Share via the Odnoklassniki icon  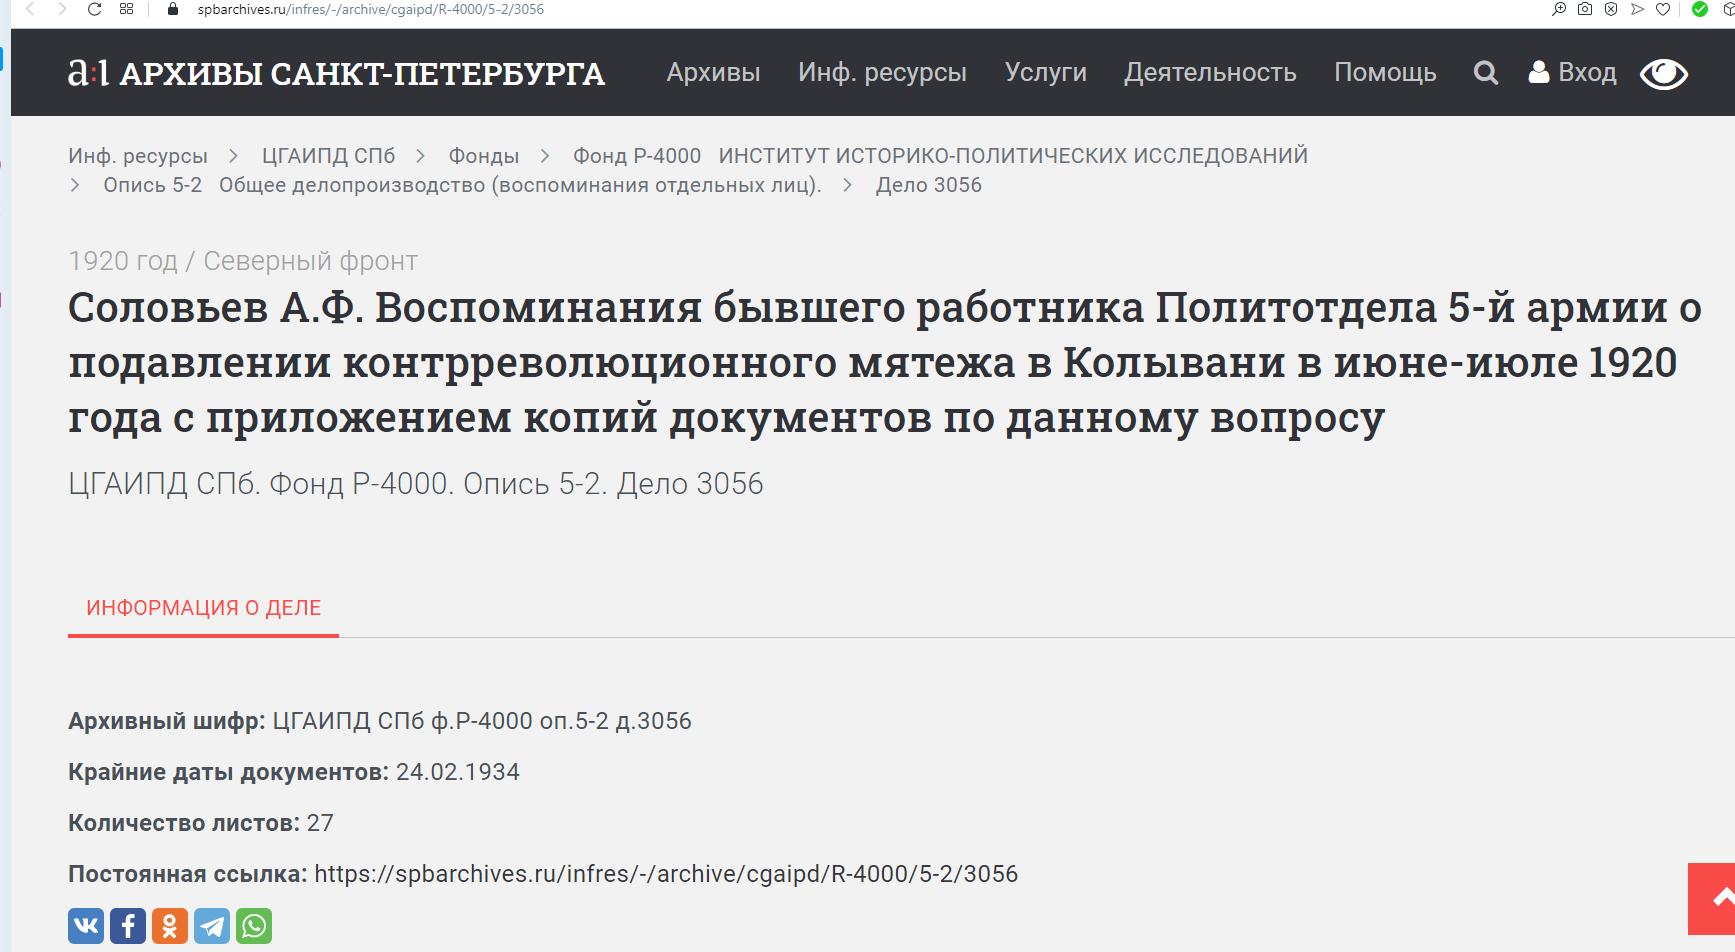click(x=170, y=926)
